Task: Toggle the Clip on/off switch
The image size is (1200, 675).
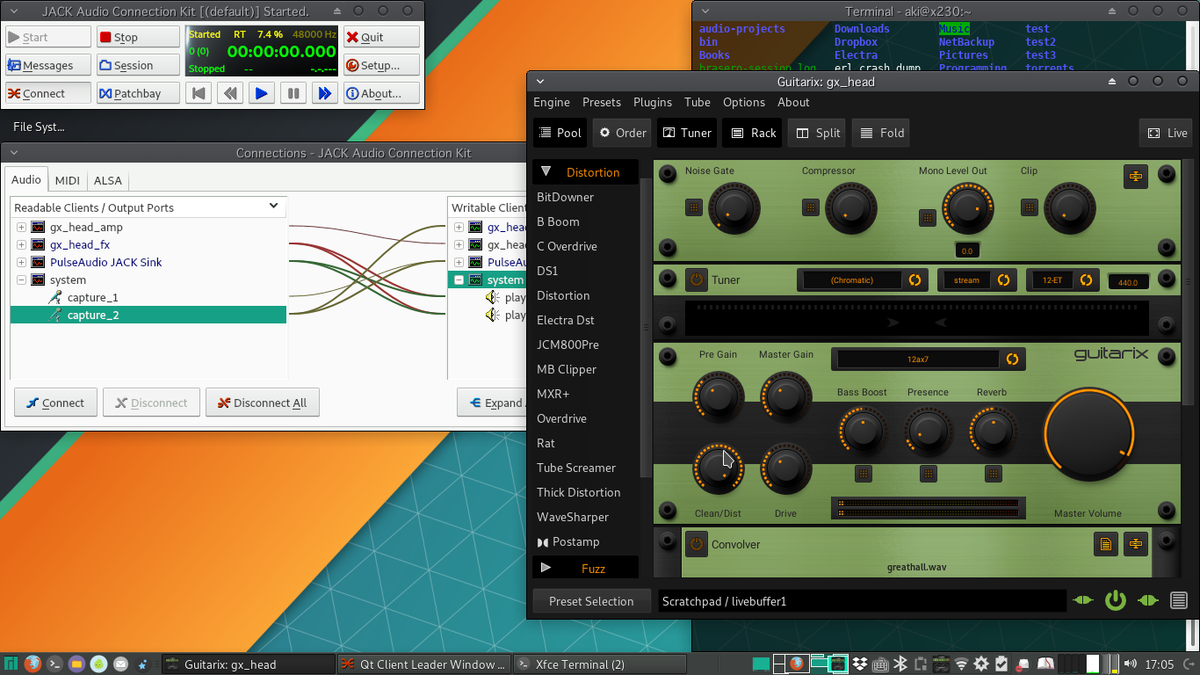Action: click(1029, 208)
